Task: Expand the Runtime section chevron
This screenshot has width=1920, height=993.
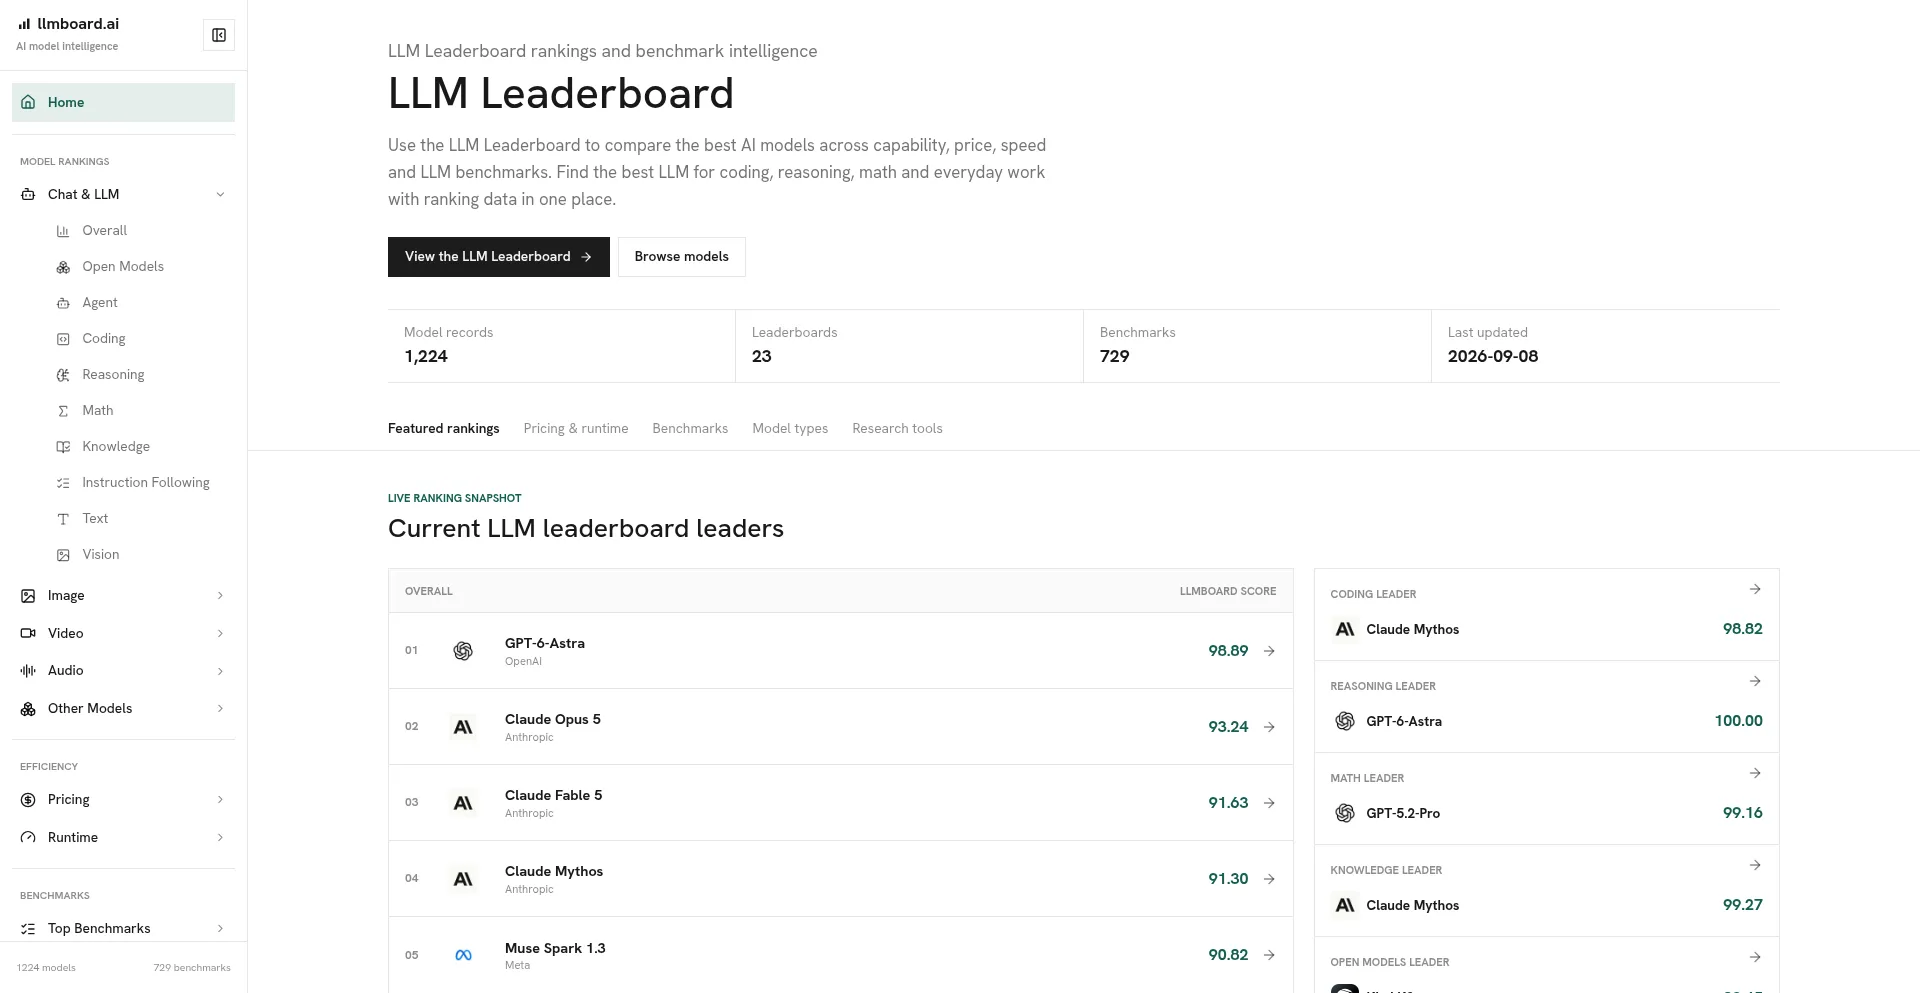Action: pyautogui.click(x=220, y=838)
